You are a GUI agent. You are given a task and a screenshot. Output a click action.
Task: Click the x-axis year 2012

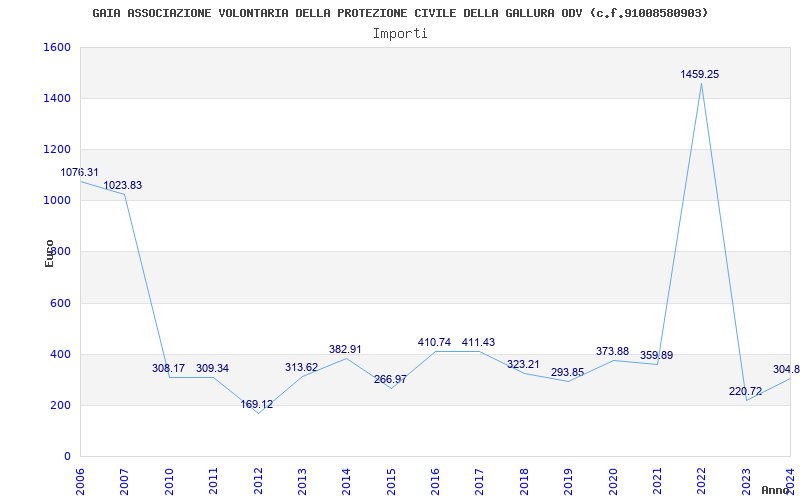[258, 481]
